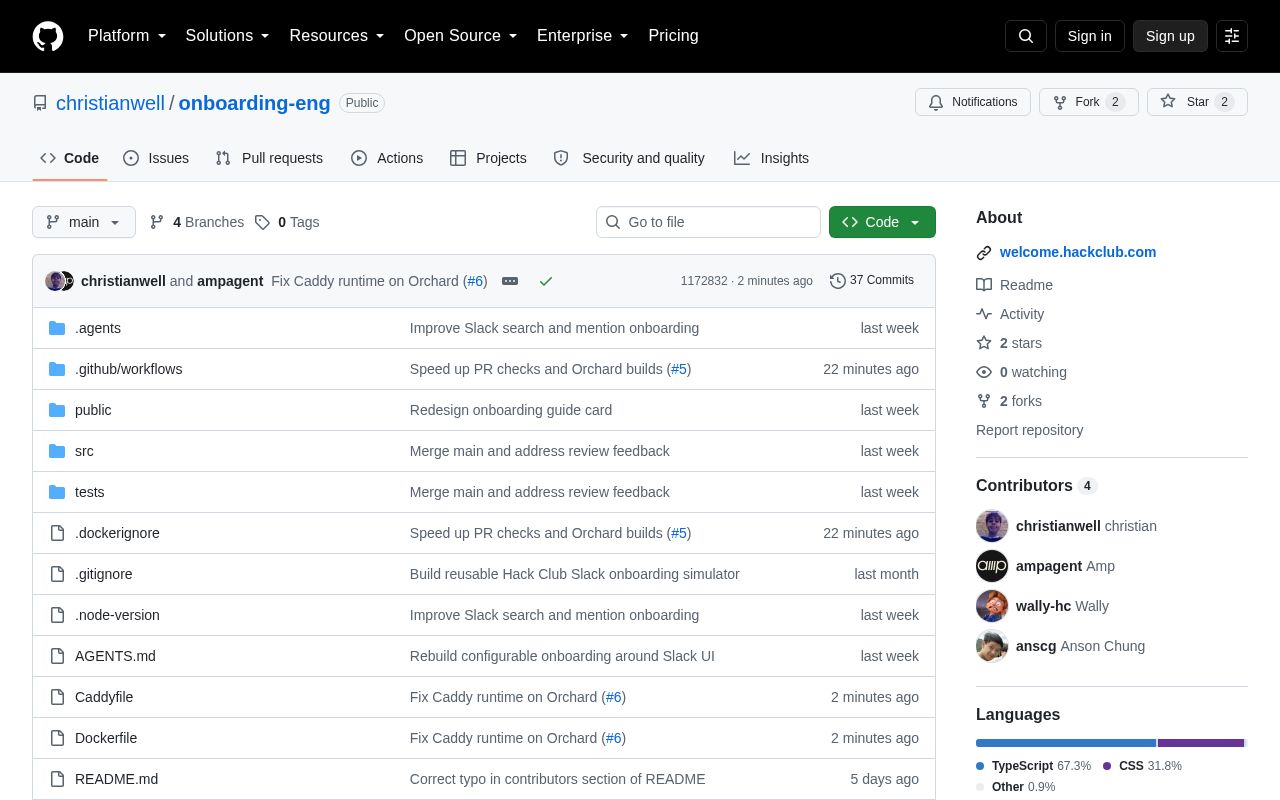Screen dimensions: 1280x800
Task: Open 2 stars link in About
Action: pos(1009,343)
